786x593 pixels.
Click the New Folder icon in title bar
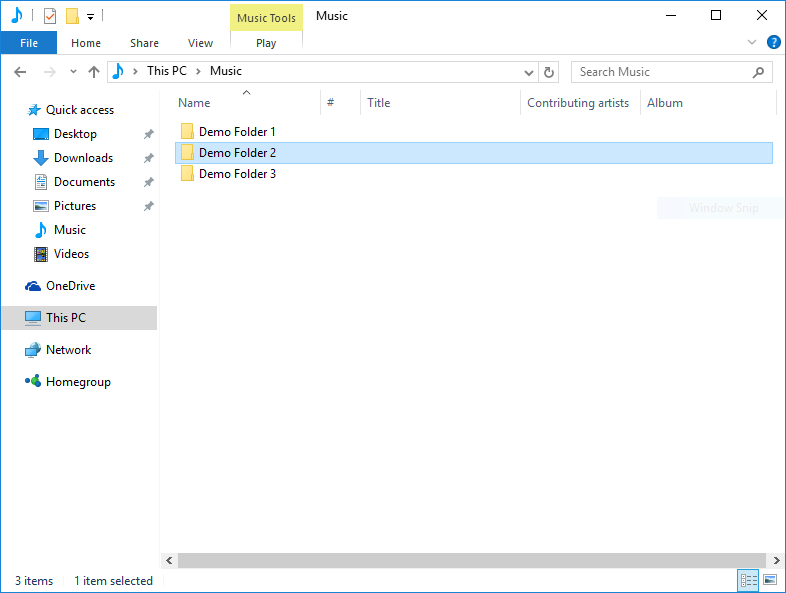pos(72,16)
